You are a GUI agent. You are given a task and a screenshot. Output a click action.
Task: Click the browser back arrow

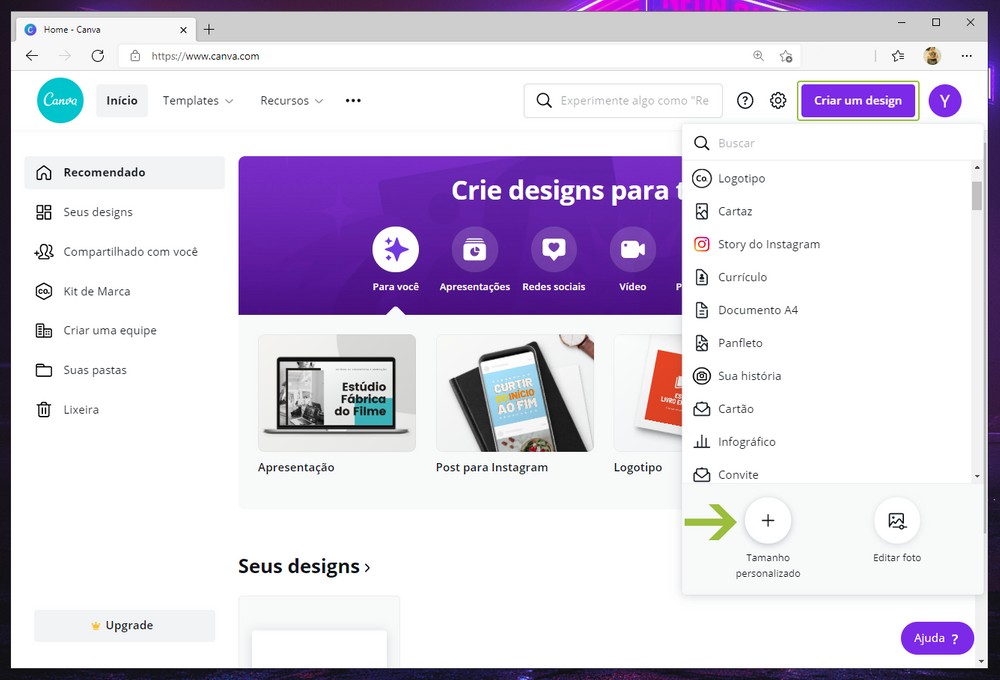(32, 55)
